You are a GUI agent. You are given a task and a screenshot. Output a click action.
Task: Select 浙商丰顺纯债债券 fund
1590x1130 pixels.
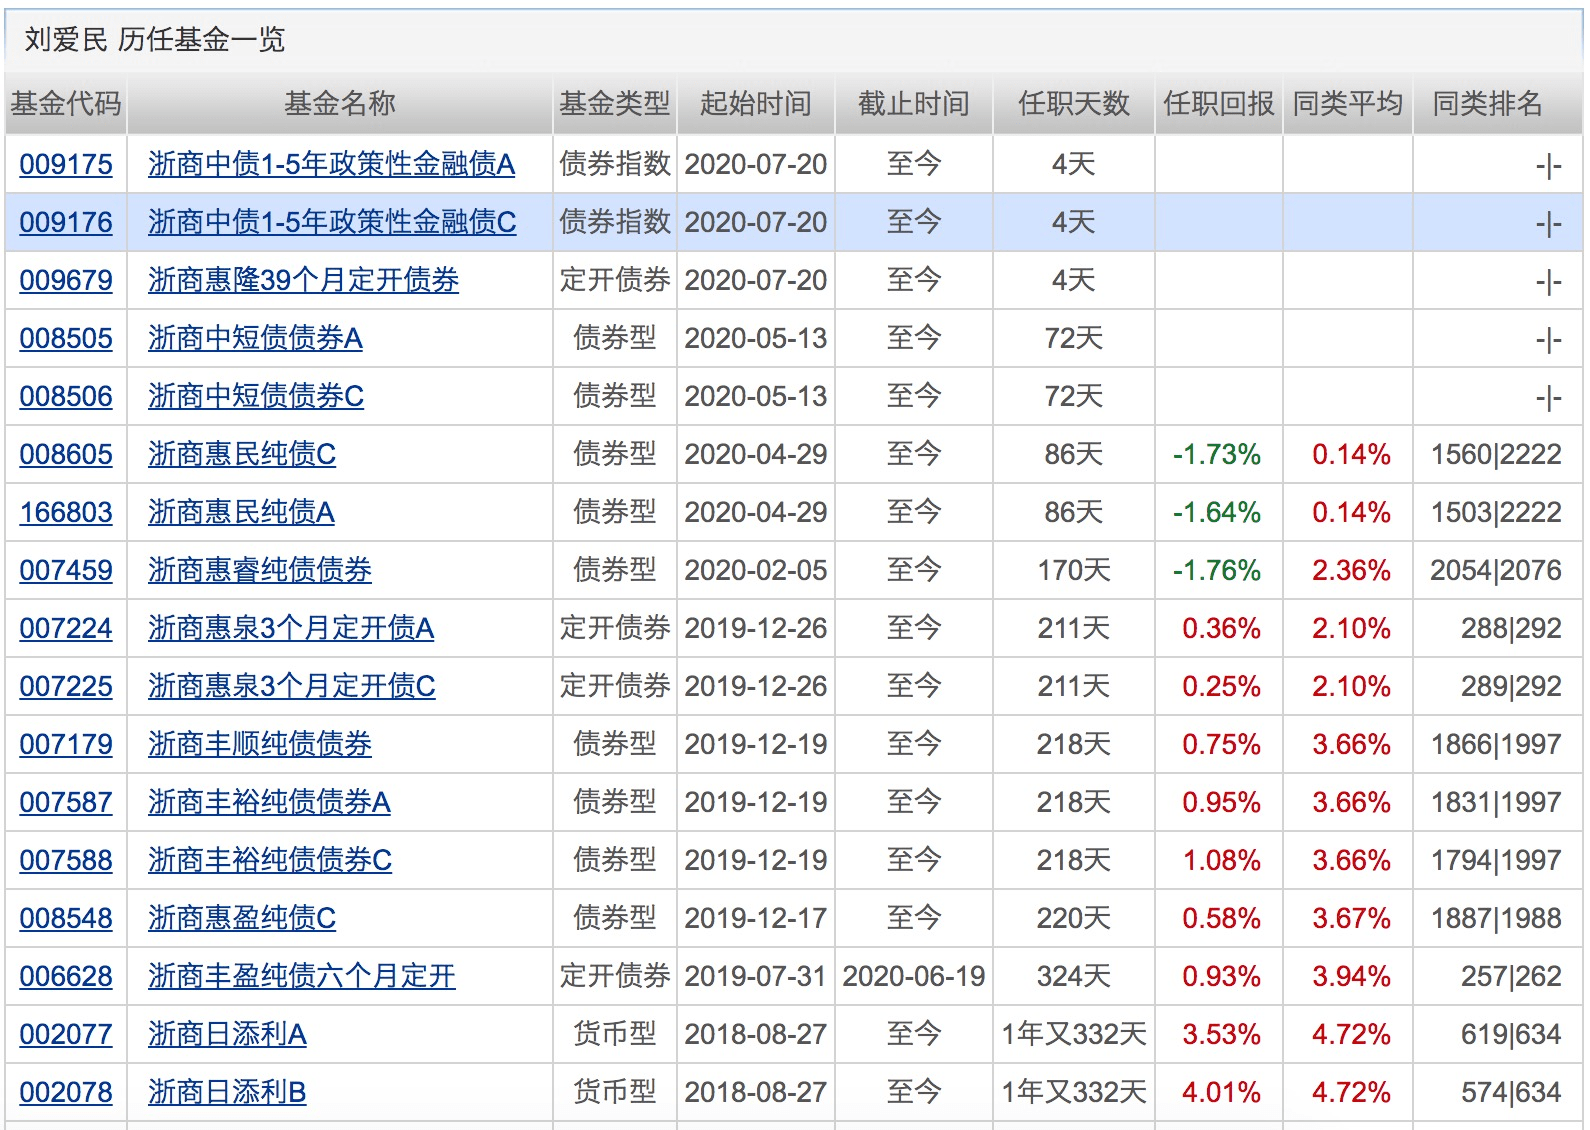coord(260,744)
